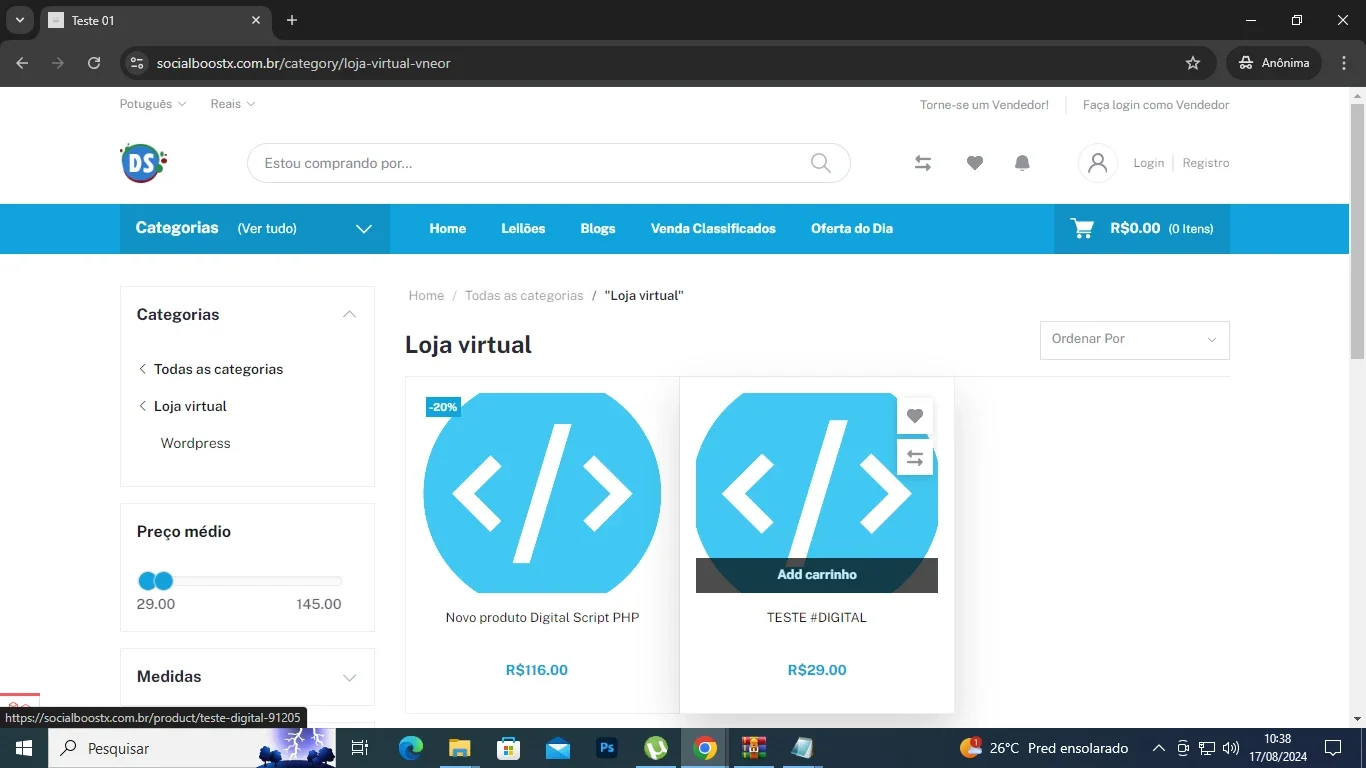Open Novo produto Digital Script PHP thumbnail
This screenshot has height=768, width=1366.
pos(542,493)
